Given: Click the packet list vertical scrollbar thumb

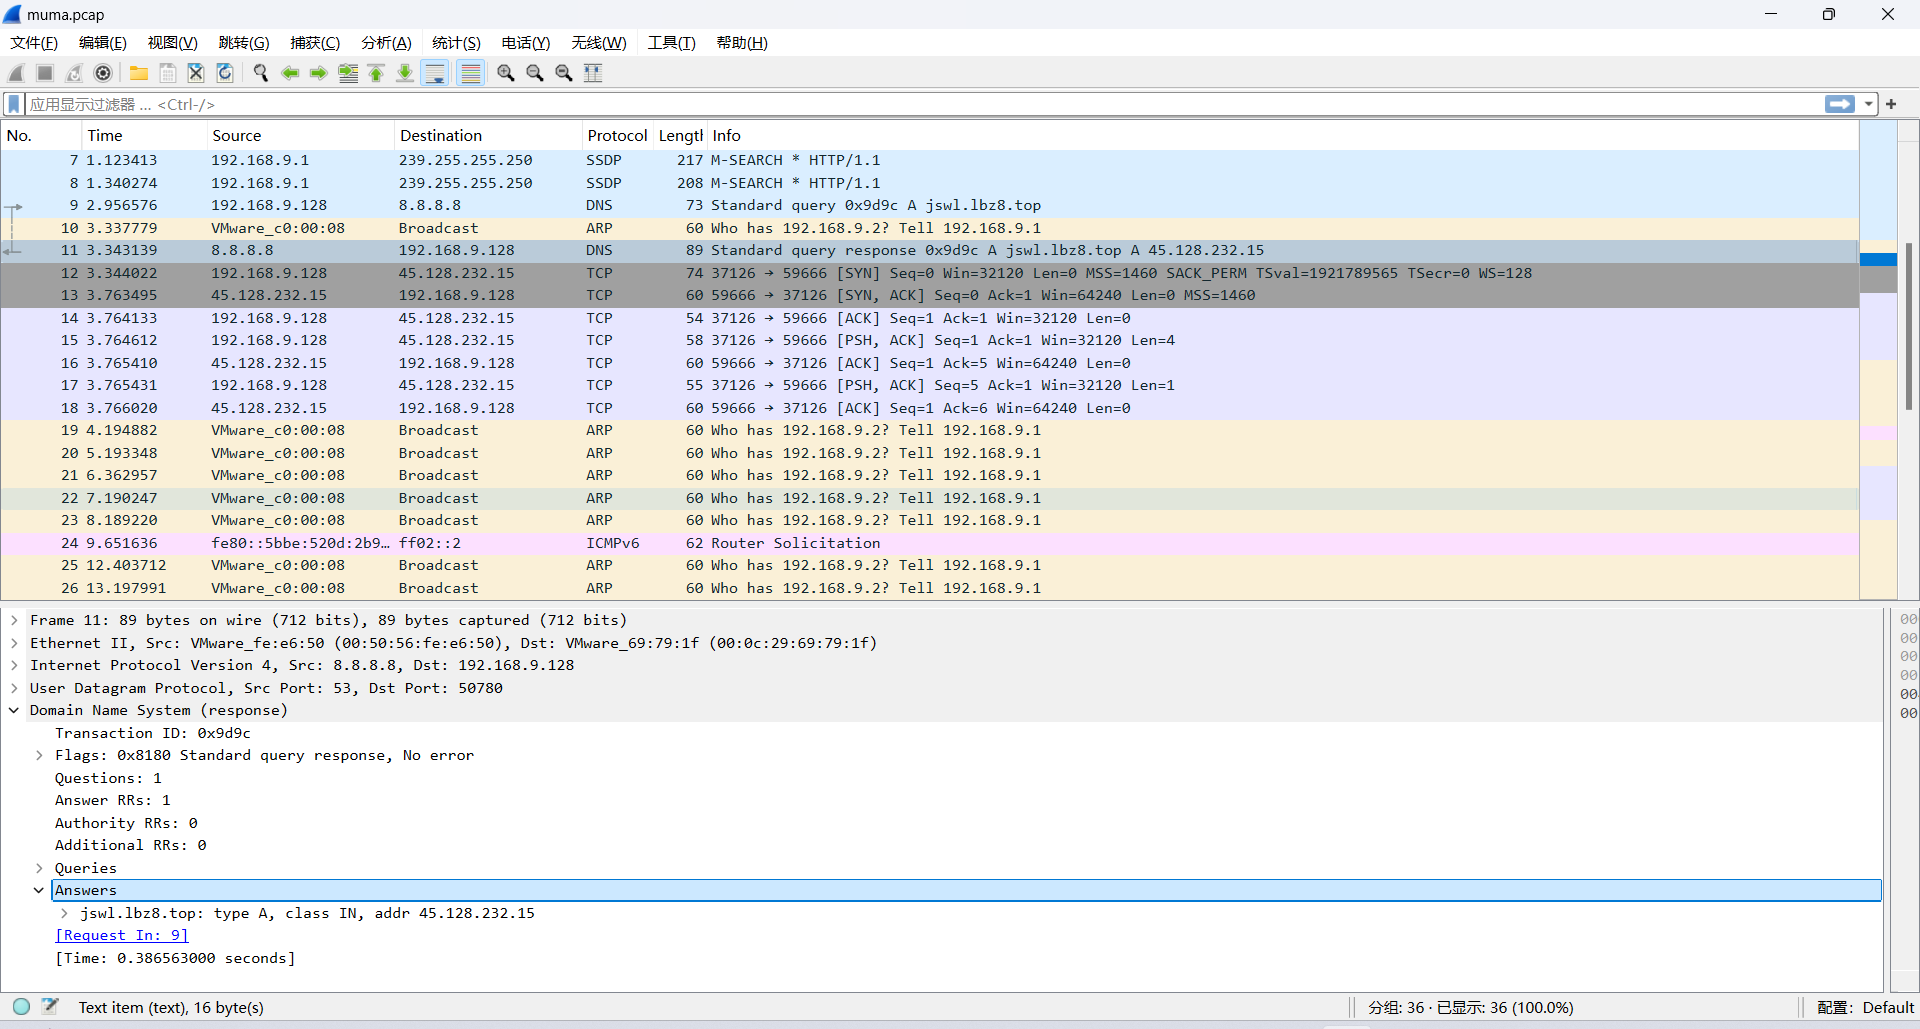Looking at the screenshot, I should 1909,326.
